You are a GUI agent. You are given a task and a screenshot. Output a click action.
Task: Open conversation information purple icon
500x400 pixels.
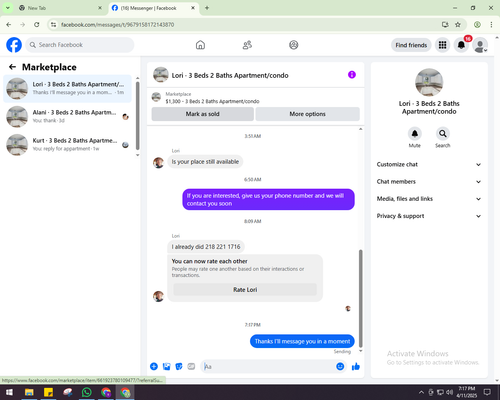point(352,75)
